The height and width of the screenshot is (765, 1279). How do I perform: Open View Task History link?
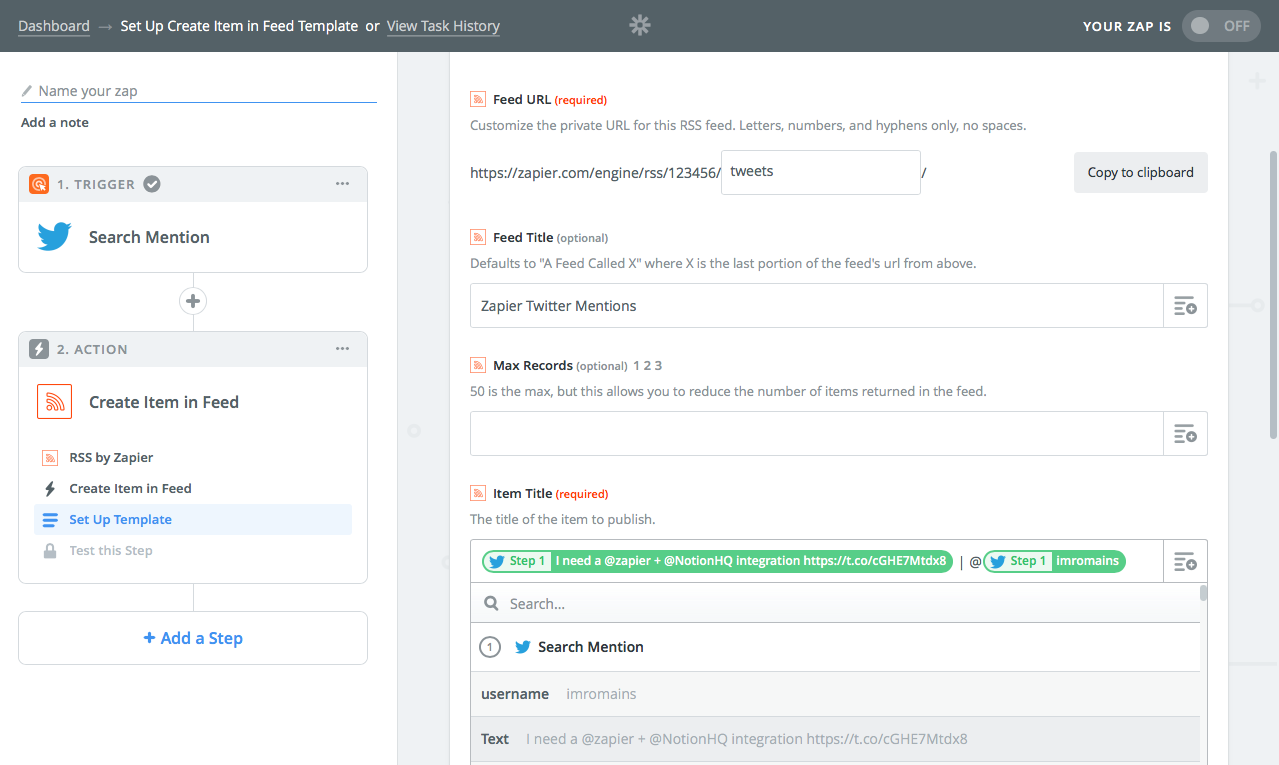(x=443, y=26)
